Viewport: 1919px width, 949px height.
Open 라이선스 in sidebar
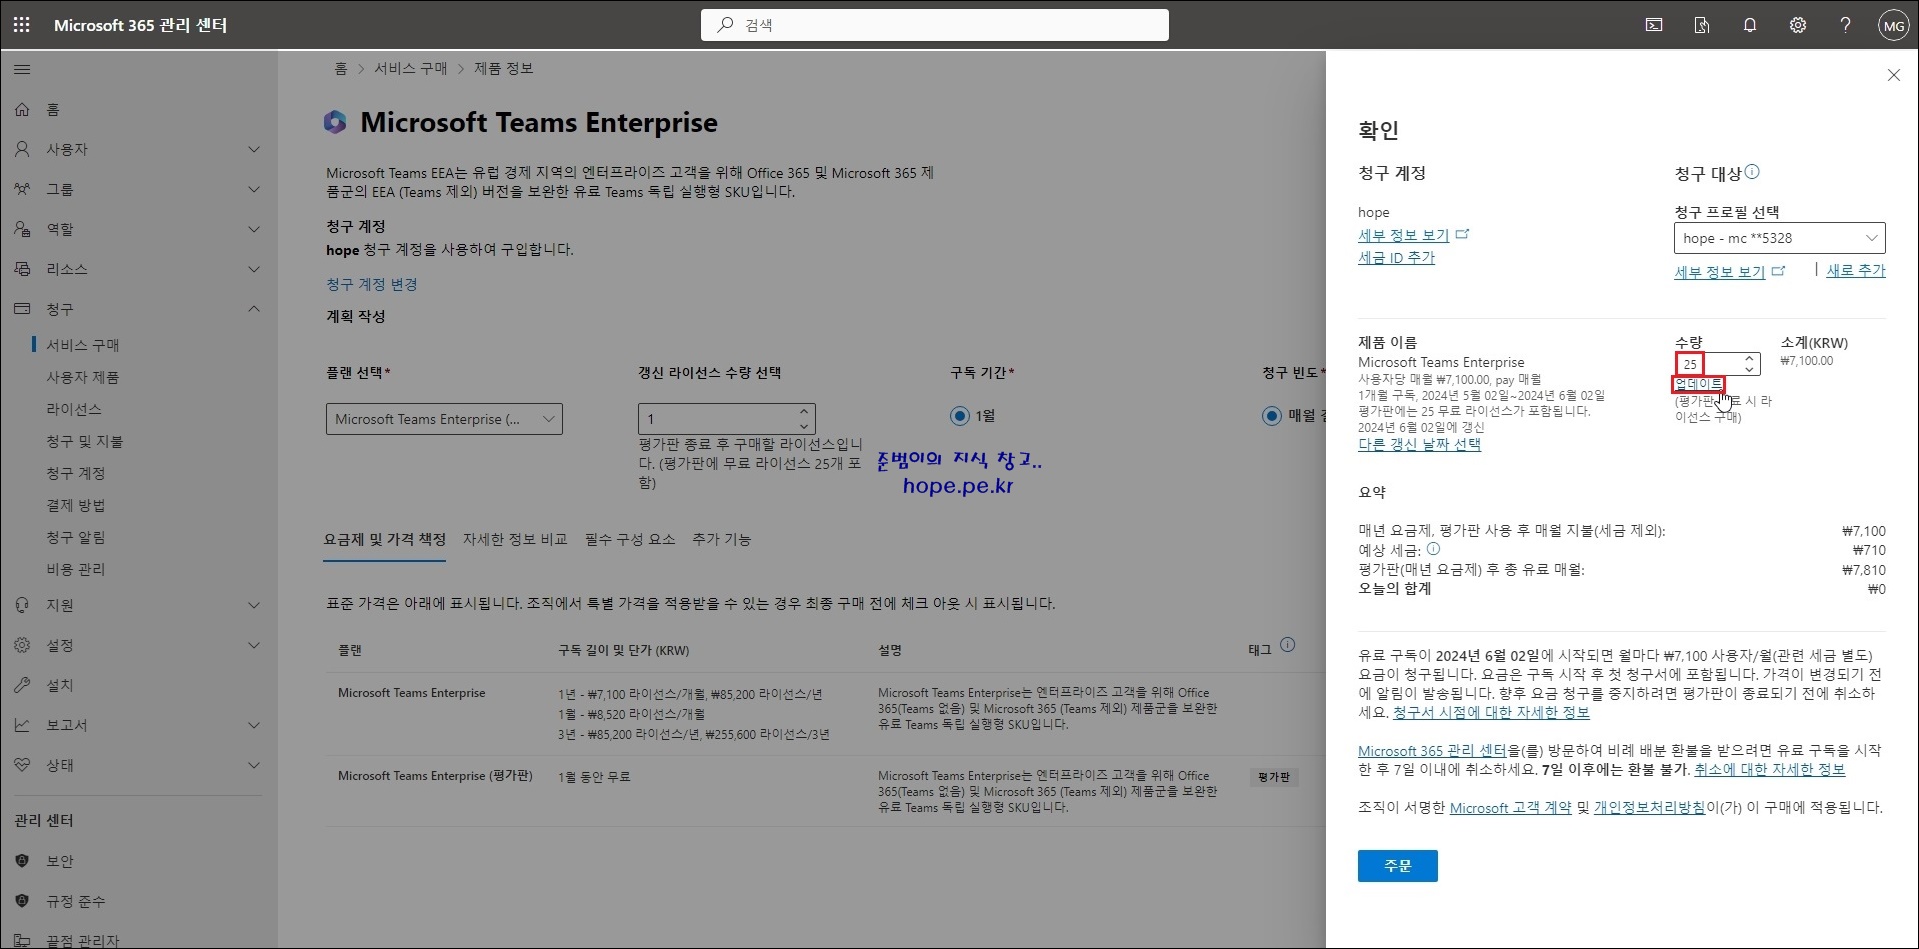74,409
